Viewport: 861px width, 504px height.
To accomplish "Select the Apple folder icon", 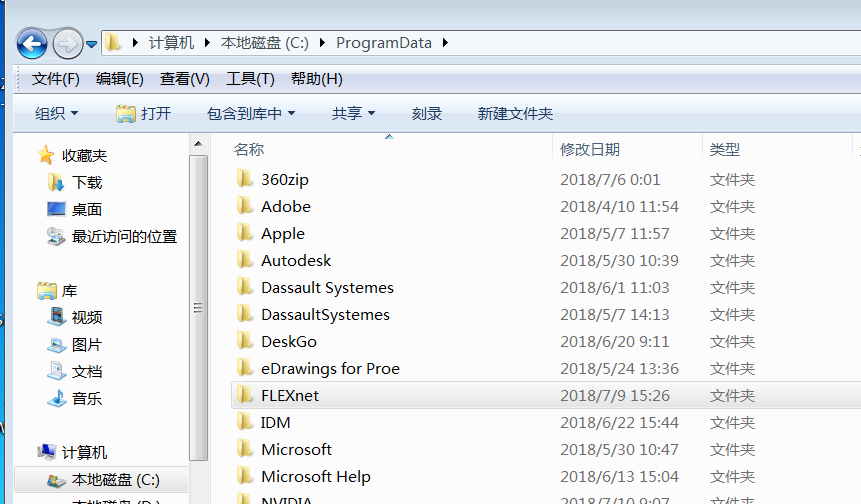I will (x=245, y=233).
